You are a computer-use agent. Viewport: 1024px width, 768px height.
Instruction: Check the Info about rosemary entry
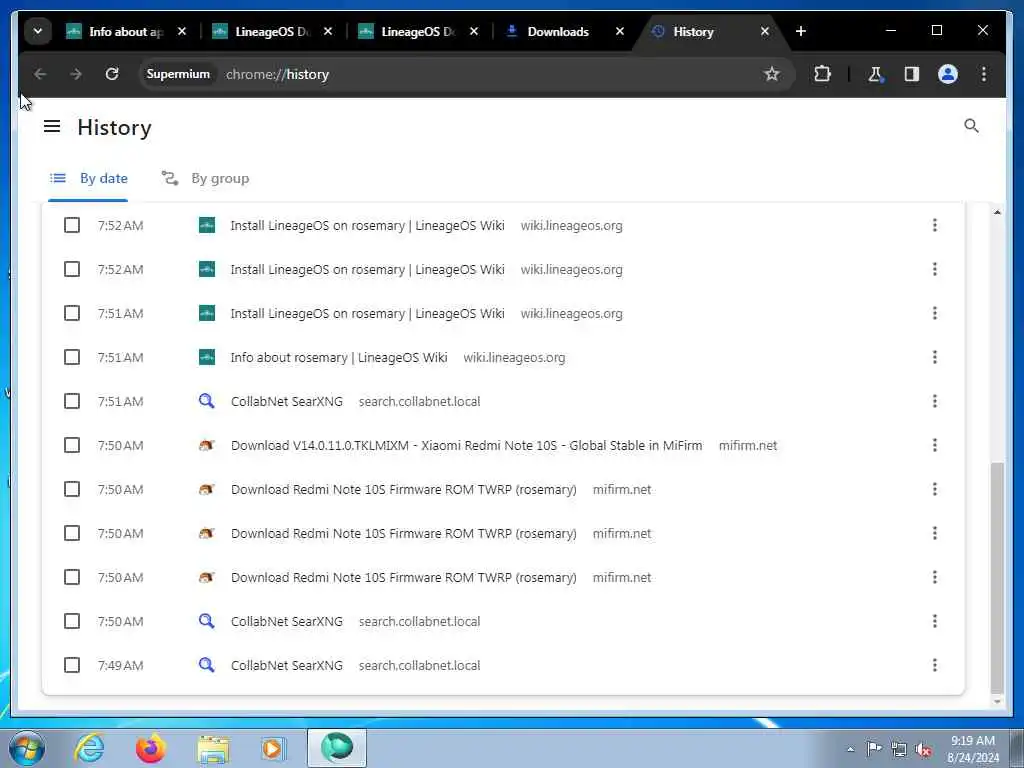(72, 357)
